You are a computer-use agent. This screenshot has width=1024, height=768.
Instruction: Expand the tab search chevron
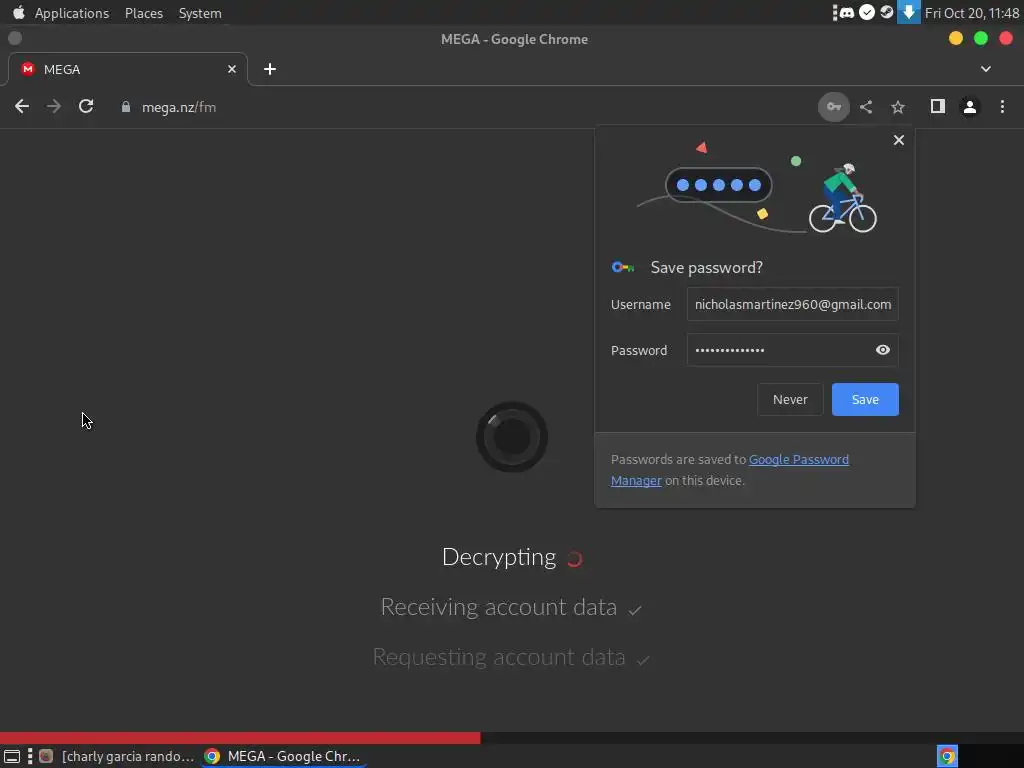tap(986, 69)
